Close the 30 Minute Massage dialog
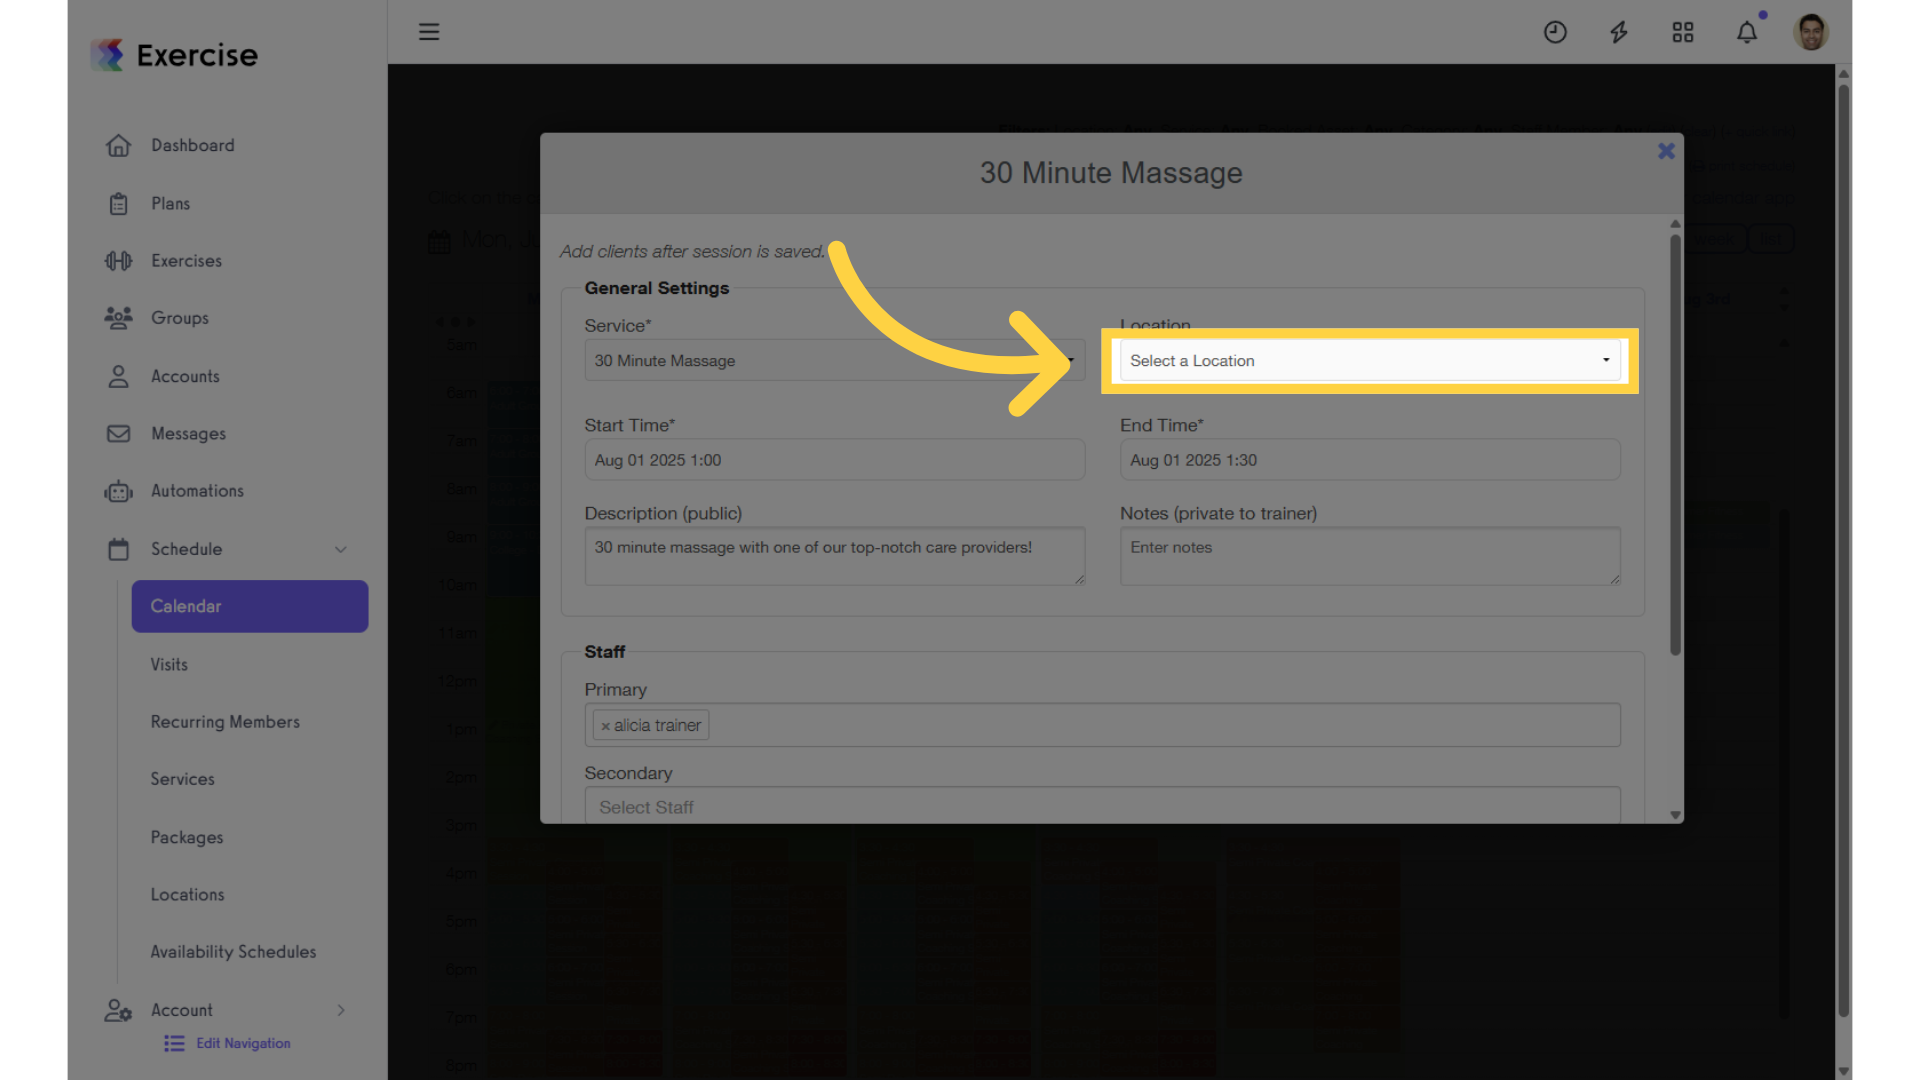Viewport: 1920px width, 1080px height. [1666, 151]
